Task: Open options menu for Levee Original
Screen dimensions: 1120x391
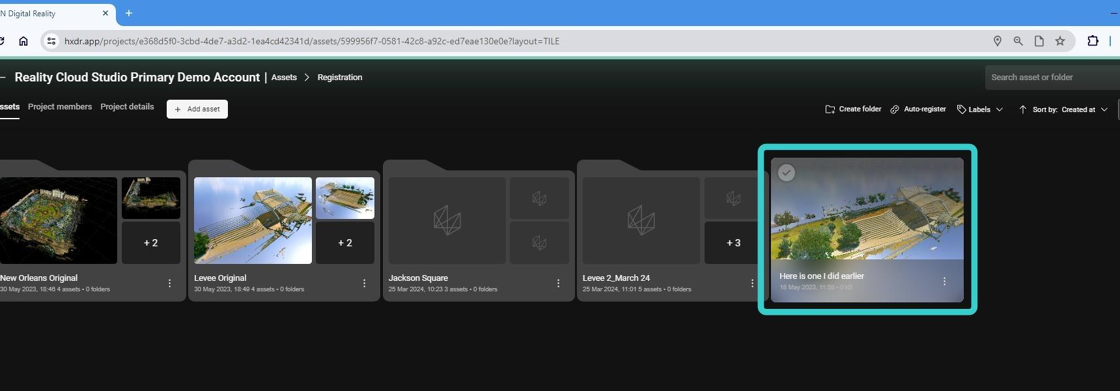Action: coord(364,283)
